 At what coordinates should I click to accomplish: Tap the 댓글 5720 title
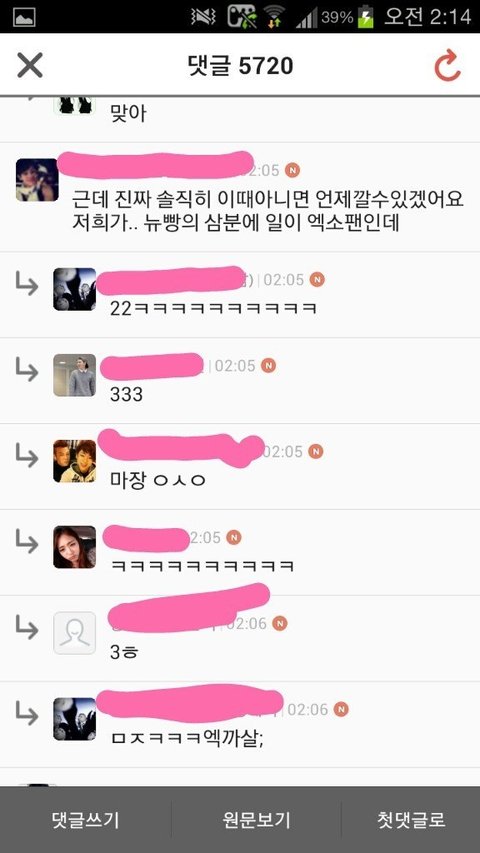[240, 66]
